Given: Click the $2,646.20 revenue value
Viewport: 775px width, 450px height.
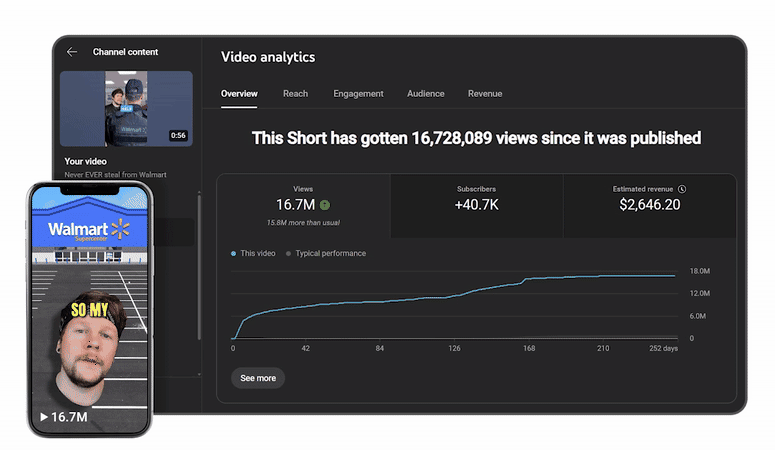Looking at the screenshot, I should click(x=649, y=205).
